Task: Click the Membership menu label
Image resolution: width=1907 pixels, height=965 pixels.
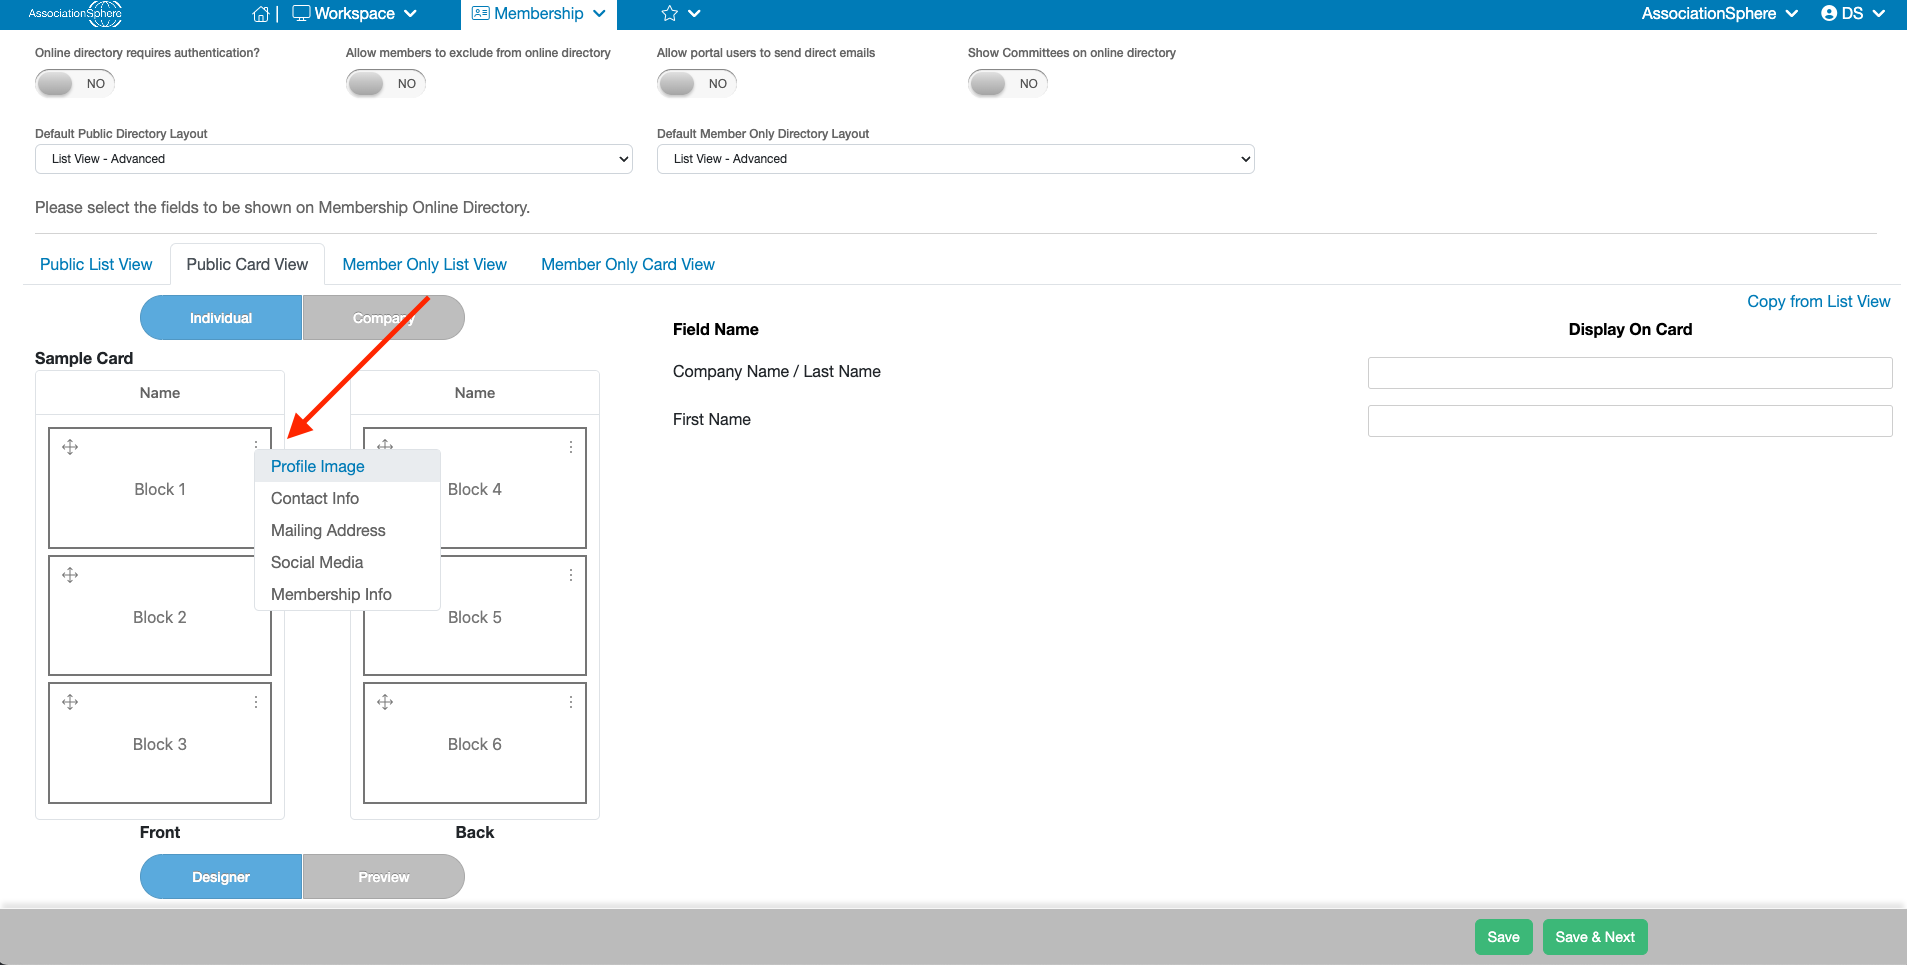Action: click(539, 14)
